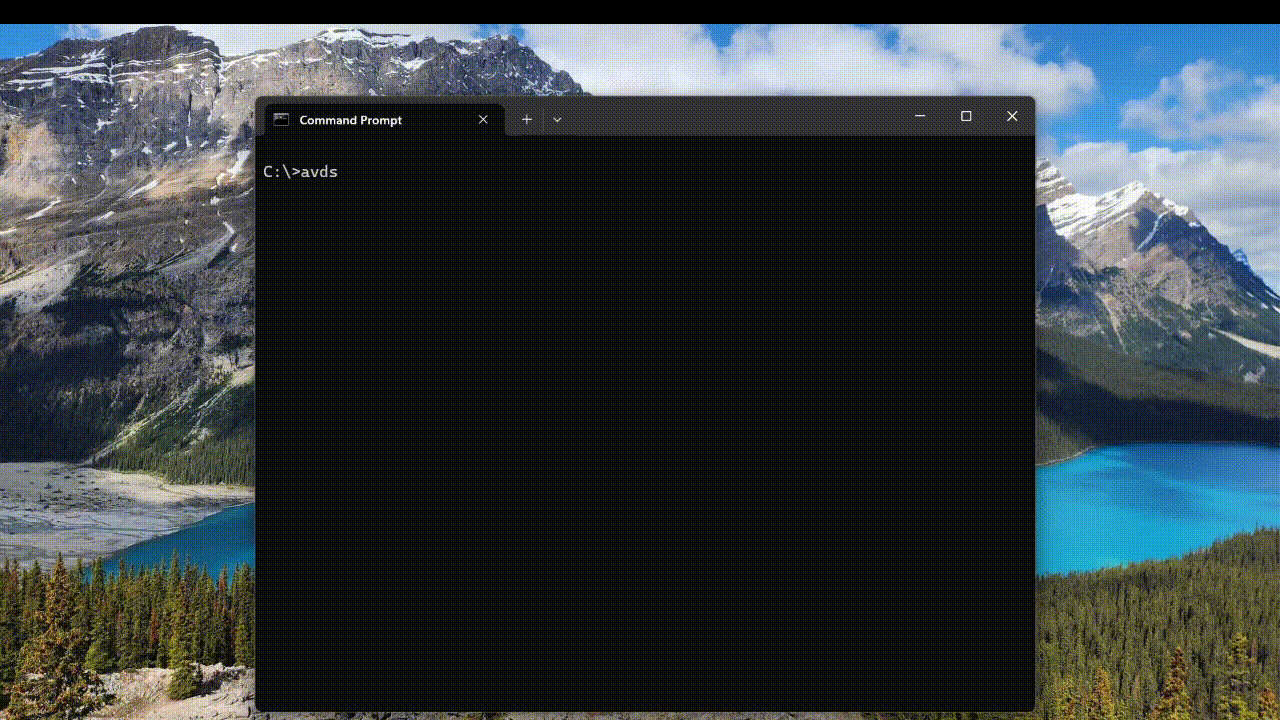Maximize the terminal window
This screenshot has height=720, width=1280.
point(965,116)
